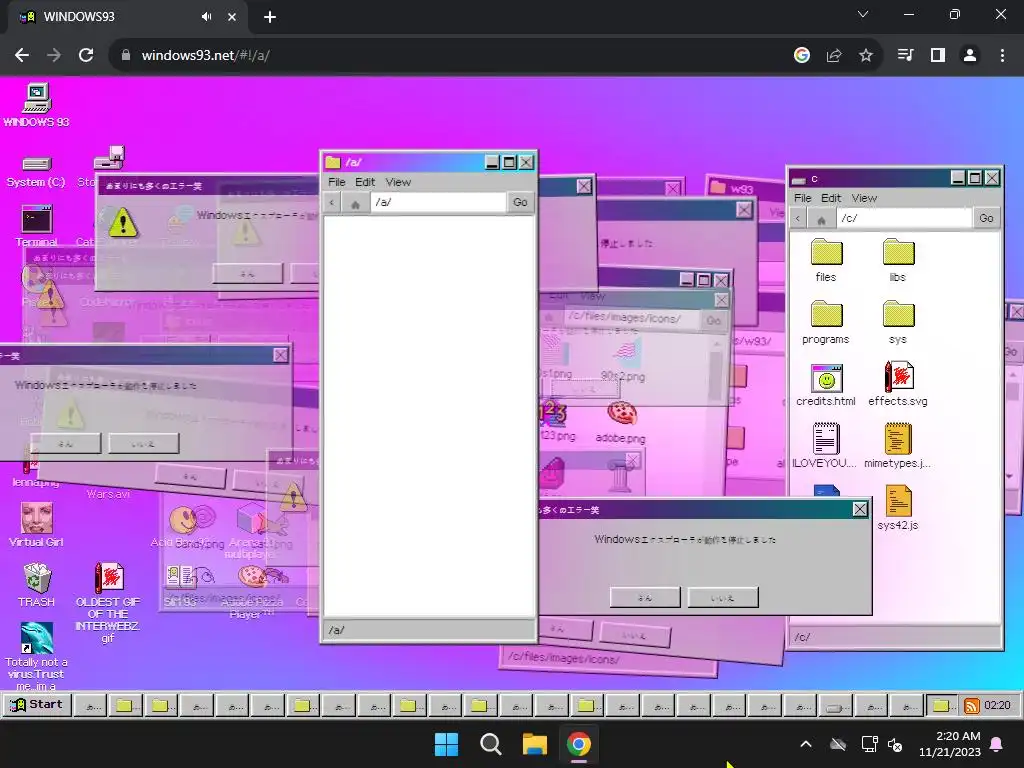Screen dimensions: 1024x768
Task: Click Go in the c window
Action: tap(986, 218)
